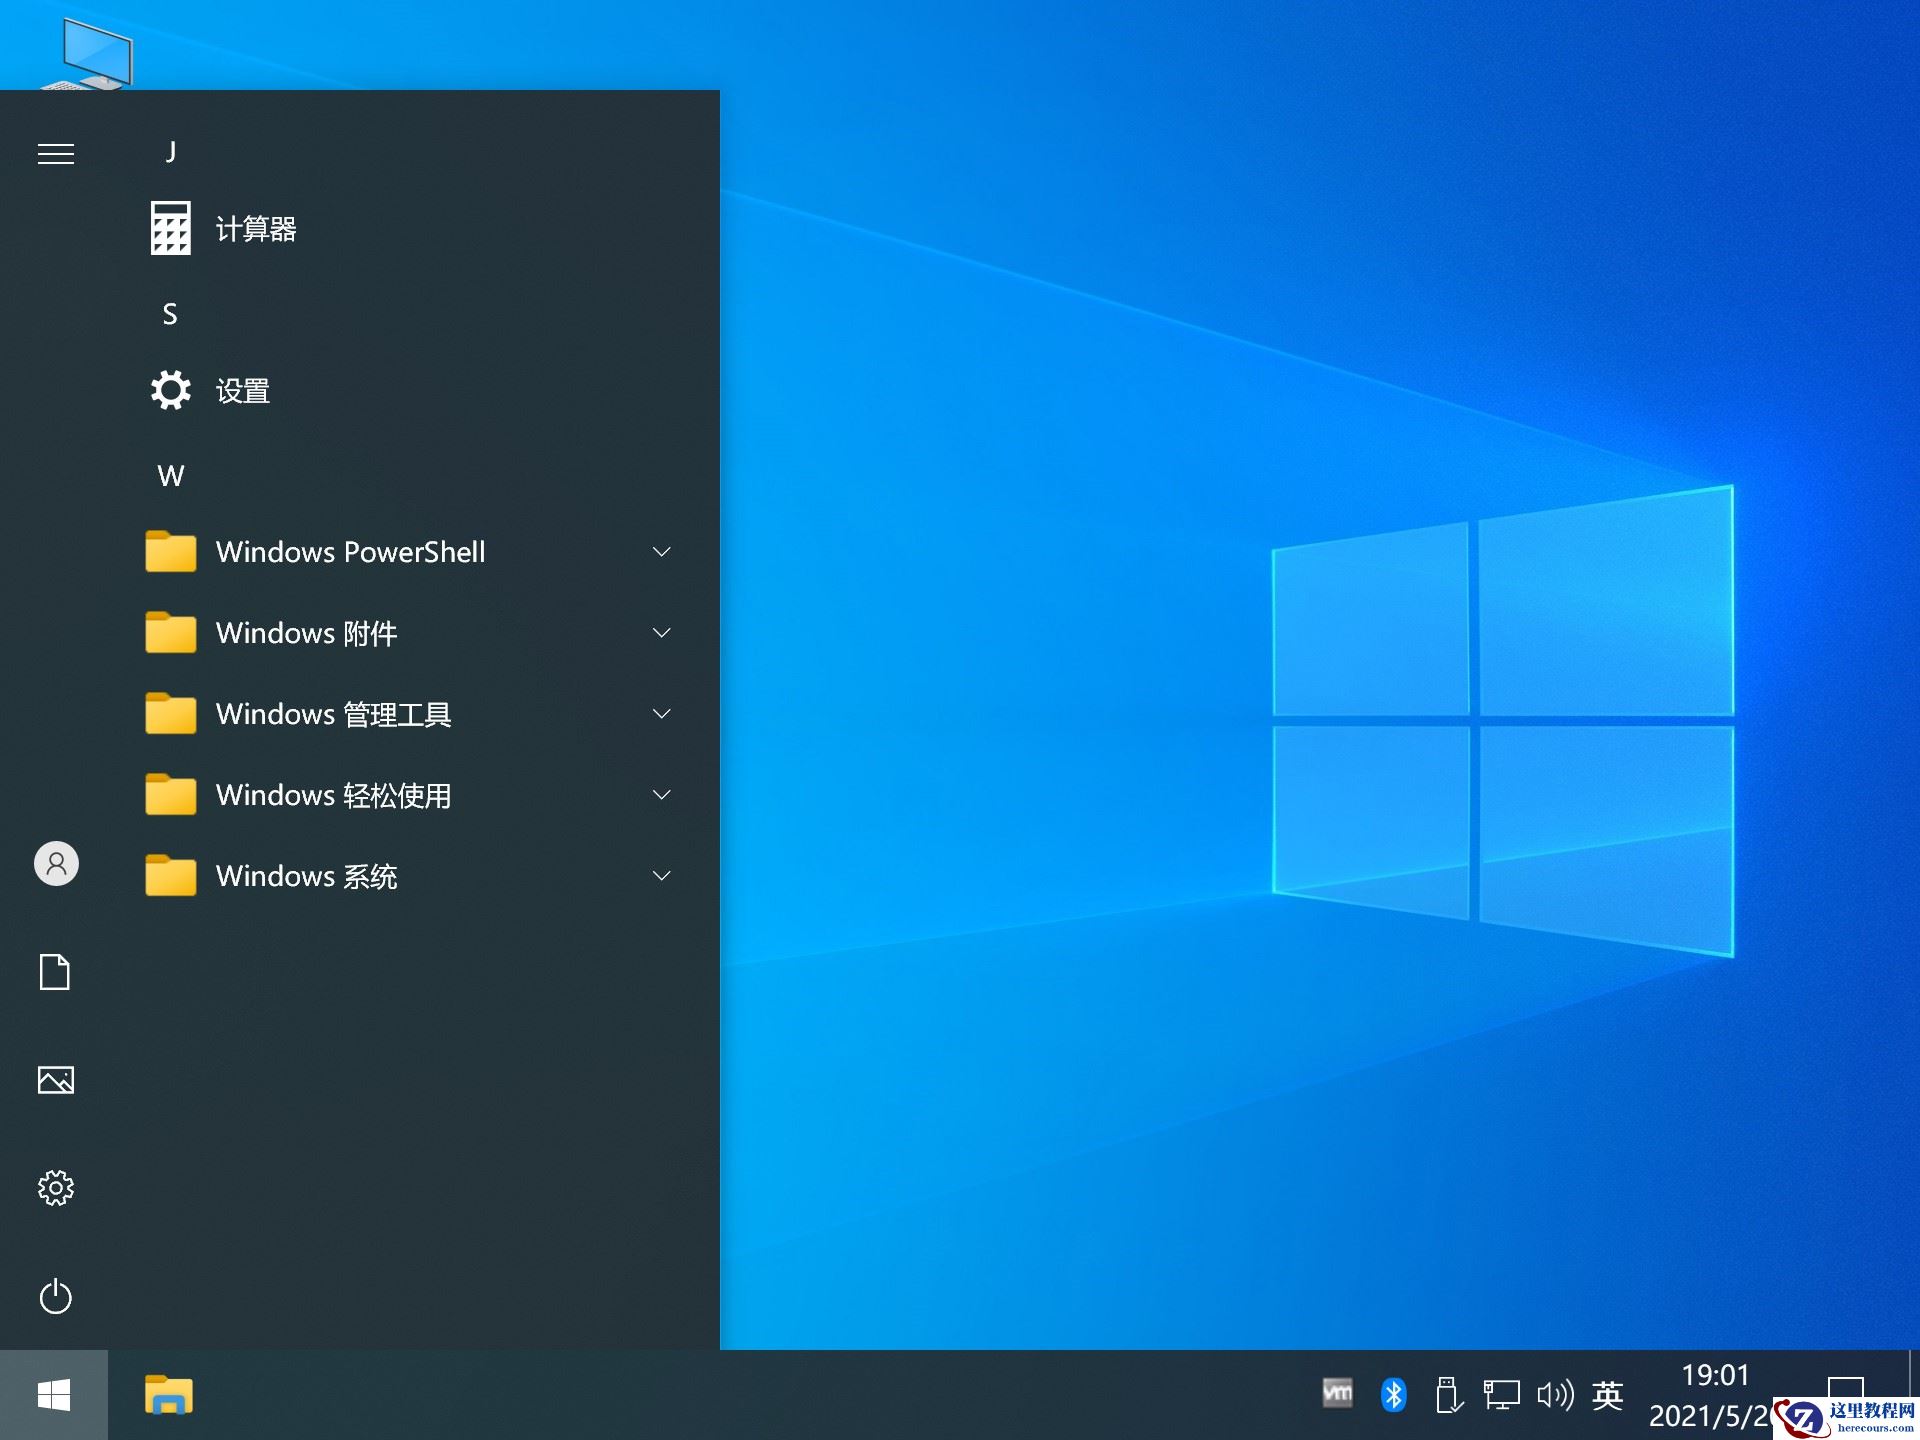Select the letter W section header
This screenshot has height=1440, width=1920.
170,475
